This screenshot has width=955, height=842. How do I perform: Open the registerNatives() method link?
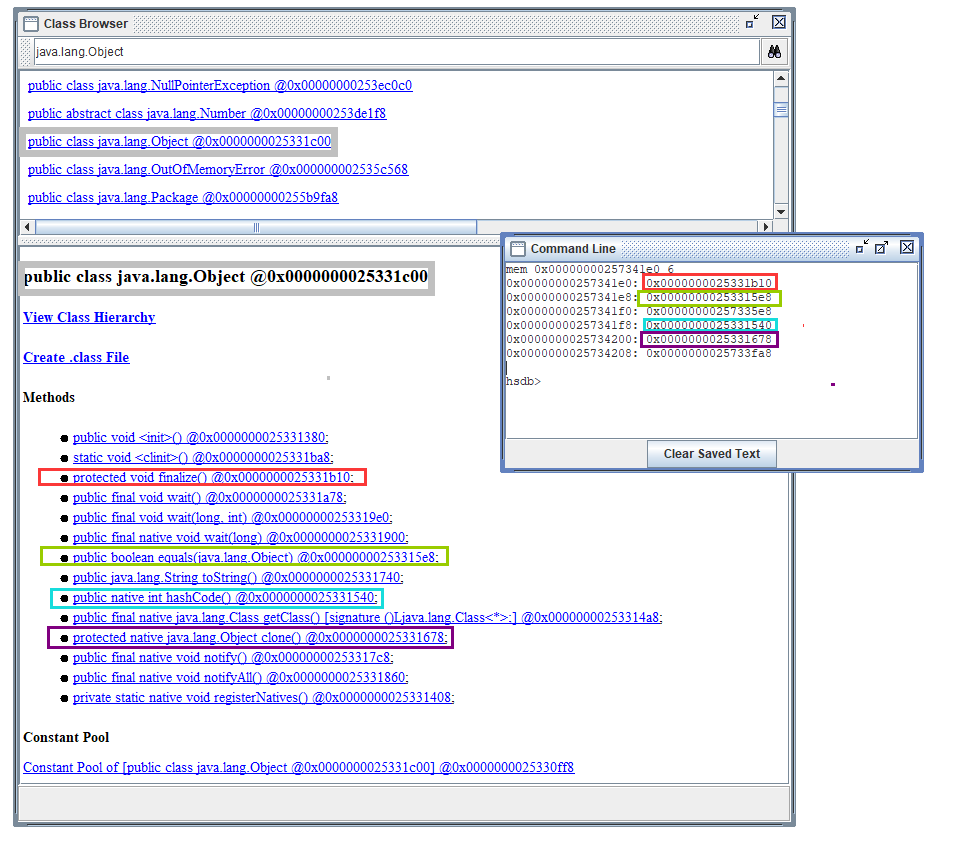coord(263,698)
